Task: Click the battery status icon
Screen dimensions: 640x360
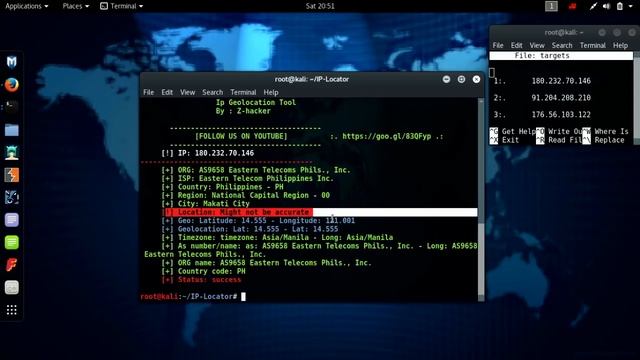Action: (x=620, y=6)
